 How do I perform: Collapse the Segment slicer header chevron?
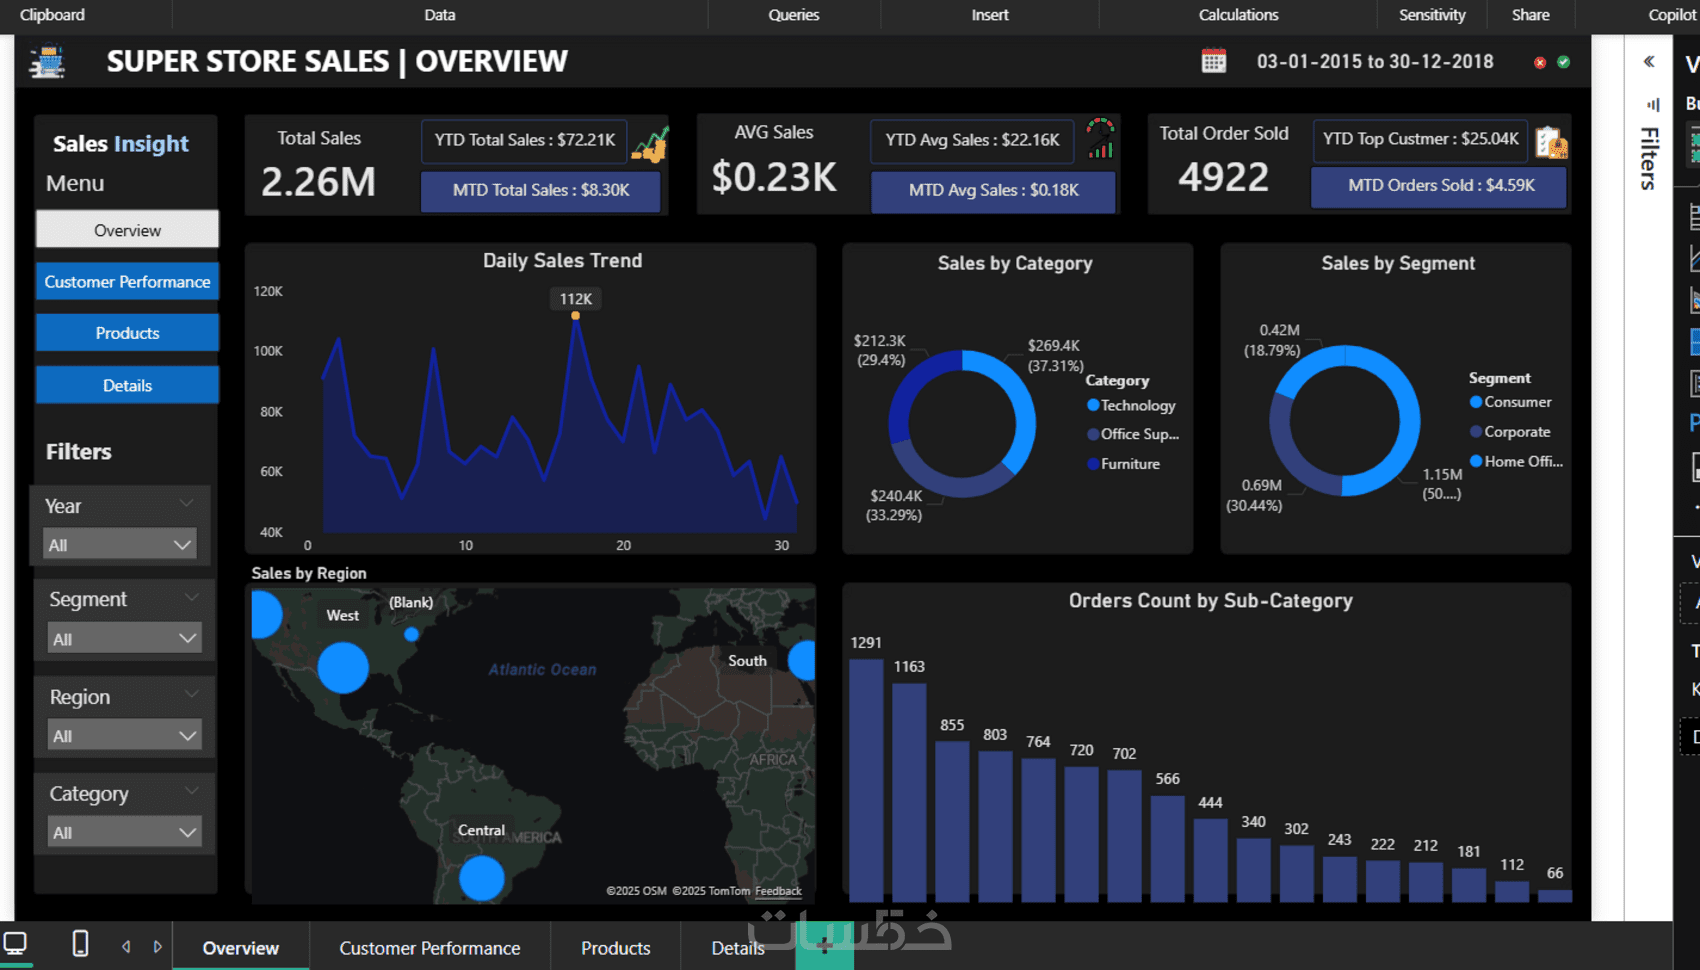[x=191, y=597]
